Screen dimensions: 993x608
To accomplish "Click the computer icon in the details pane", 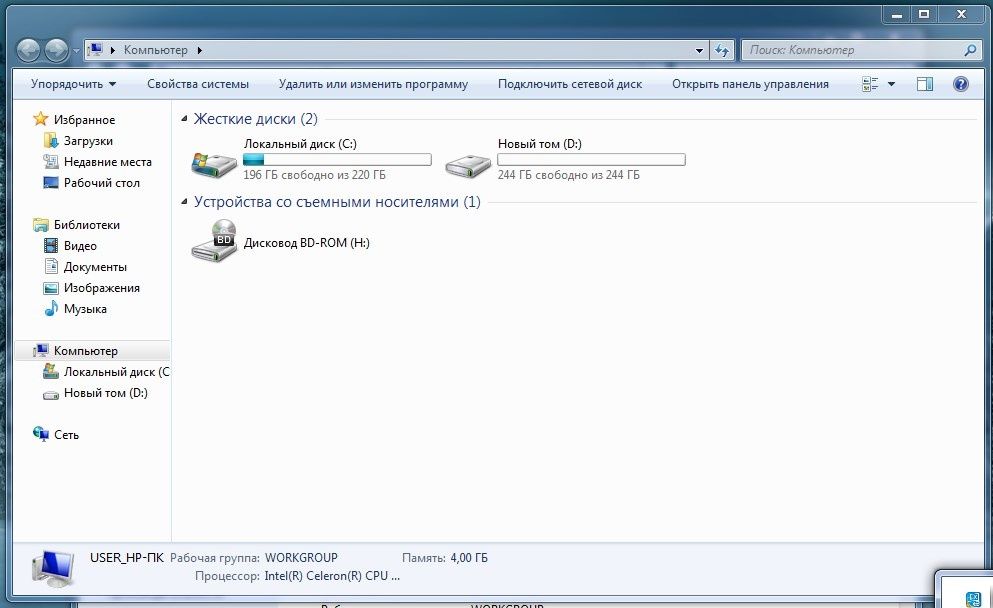I will coord(54,568).
